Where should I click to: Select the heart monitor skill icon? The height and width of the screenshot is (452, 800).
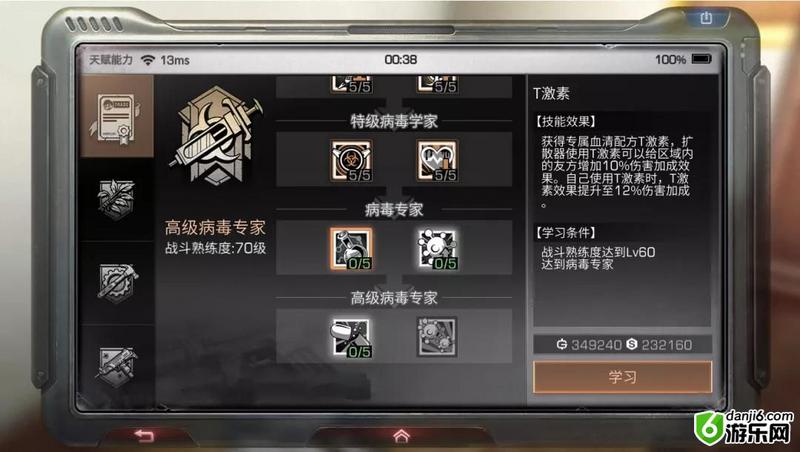[437, 161]
